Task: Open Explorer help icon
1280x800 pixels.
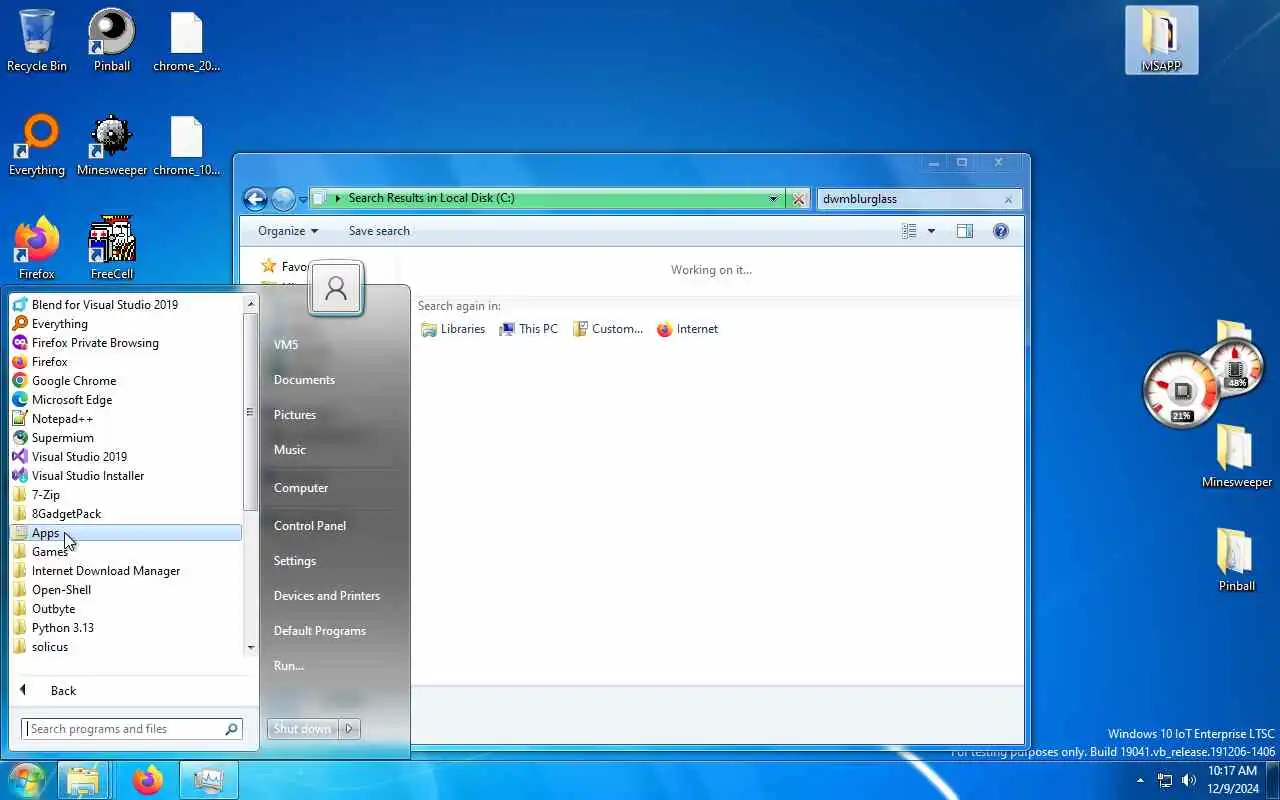Action: coord(1001,231)
